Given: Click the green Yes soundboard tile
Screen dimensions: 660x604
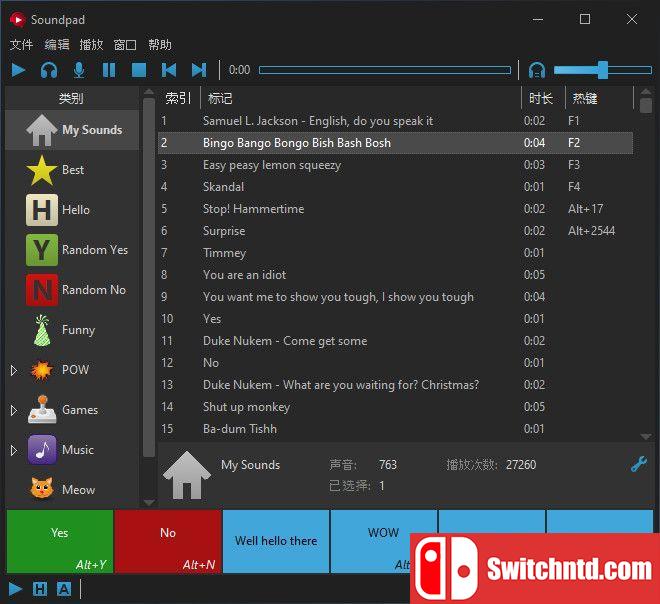Looking at the screenshot, I should [60, 542].
